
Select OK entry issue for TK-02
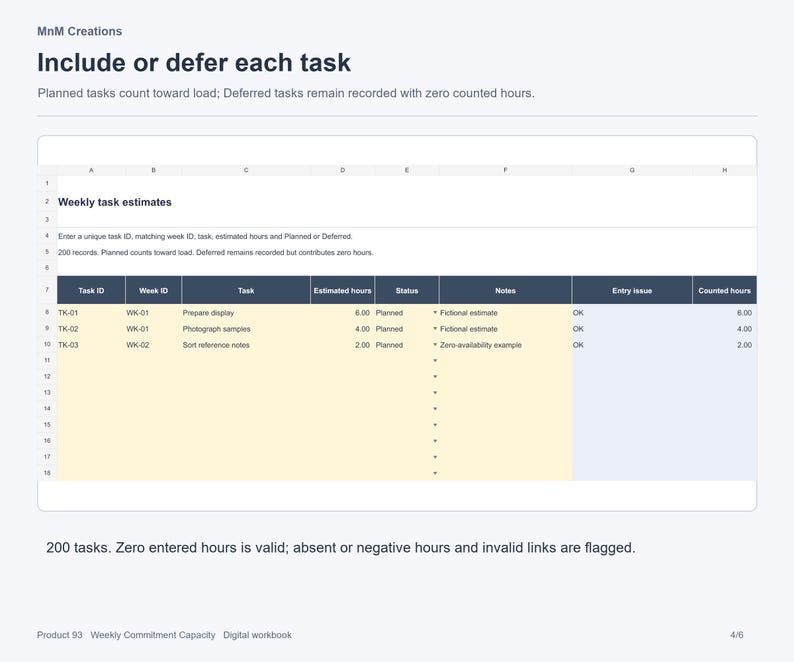click(632, 329)
